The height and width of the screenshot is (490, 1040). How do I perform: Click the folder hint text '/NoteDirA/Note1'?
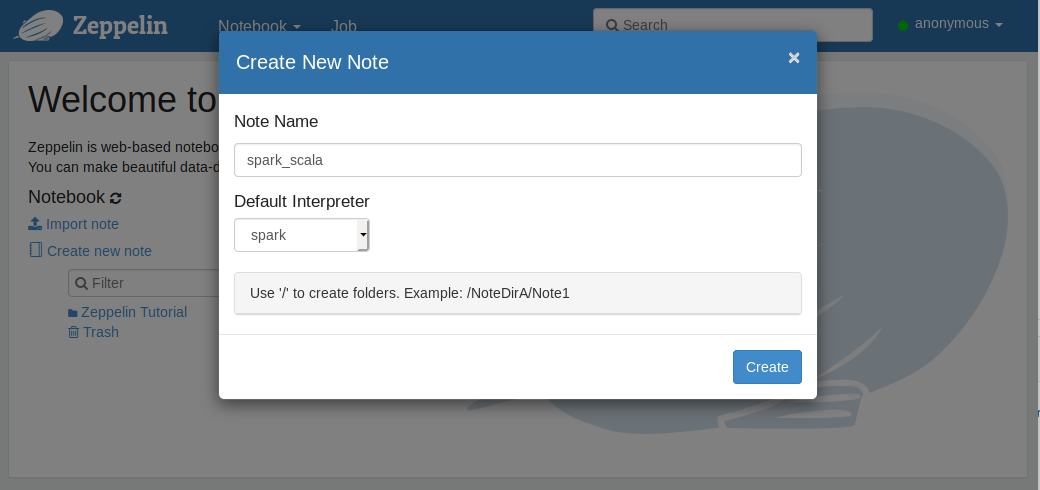(518, 293)
